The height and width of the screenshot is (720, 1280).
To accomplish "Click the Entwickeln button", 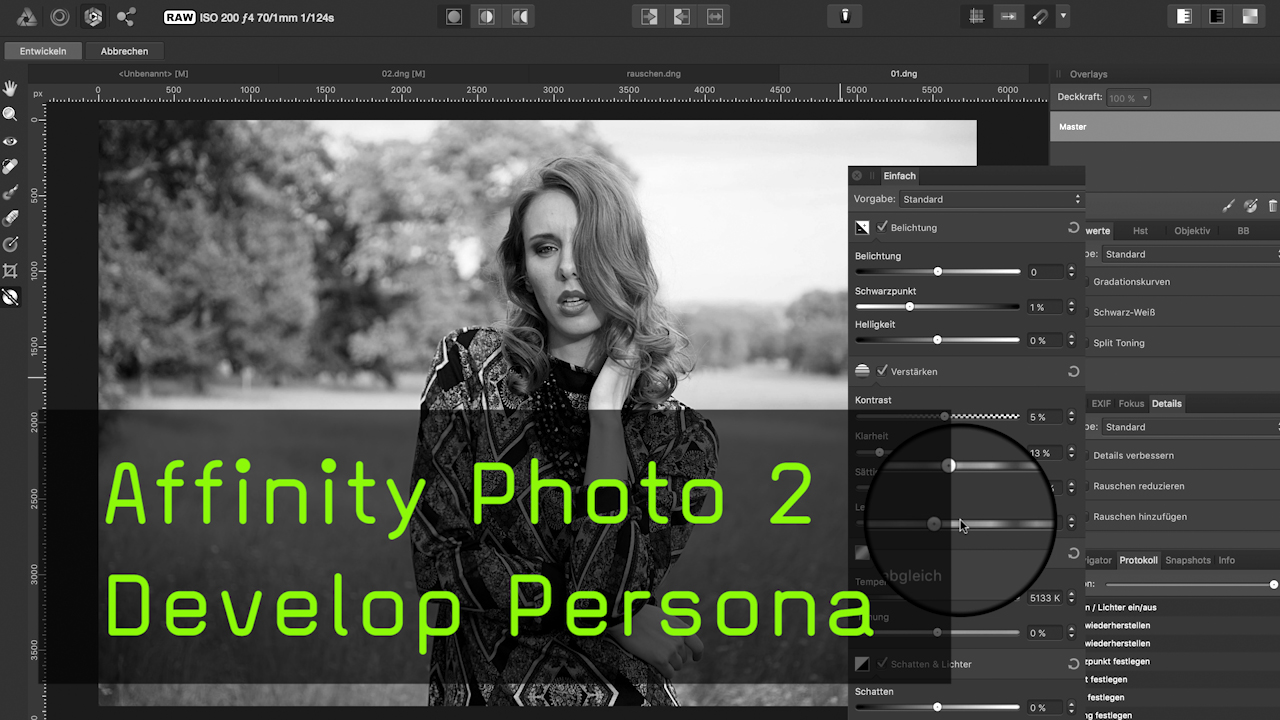I will coord(43,51).
